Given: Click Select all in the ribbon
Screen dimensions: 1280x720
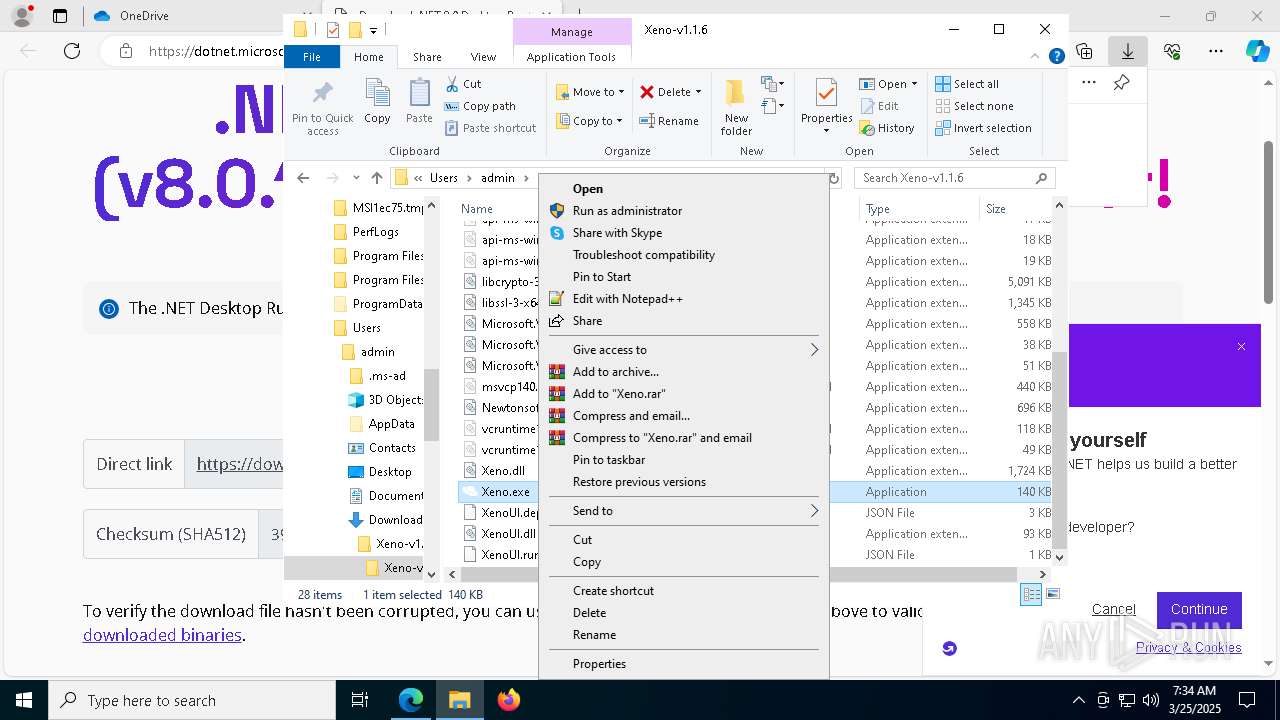Looking at the screenshot, I should tap(966, 84).
